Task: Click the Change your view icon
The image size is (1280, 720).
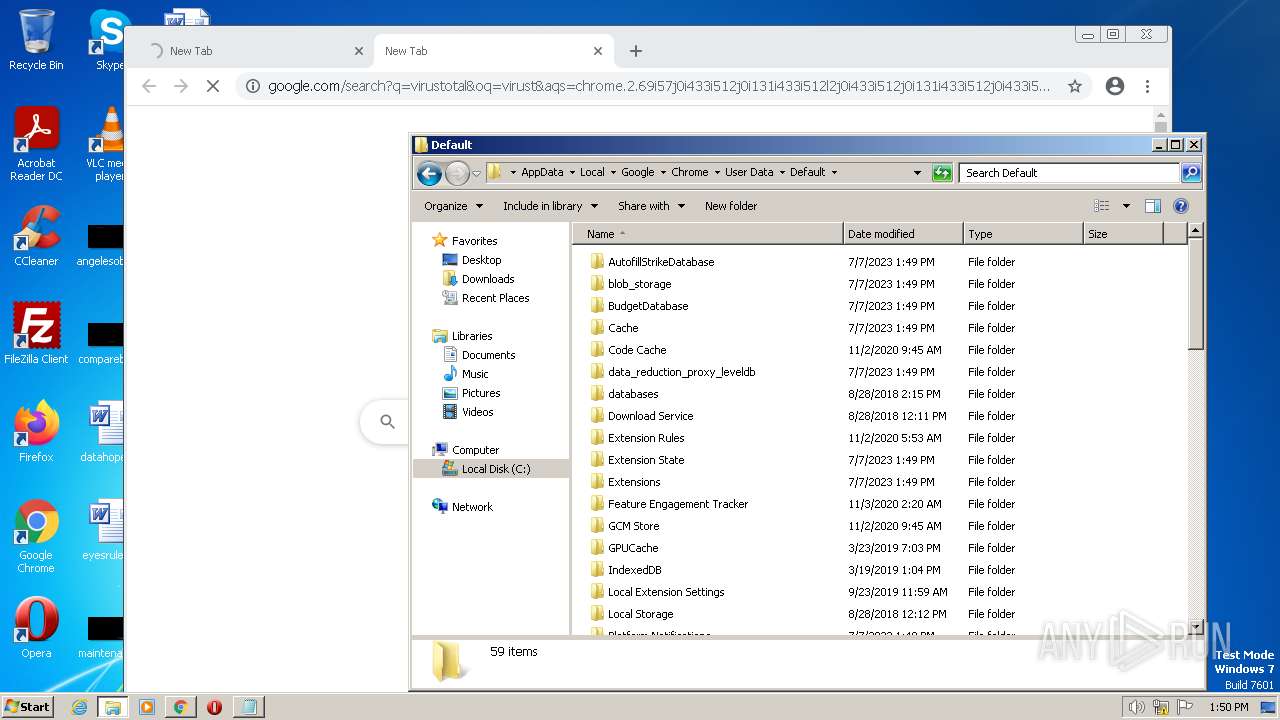Action: coord(1102,206)
